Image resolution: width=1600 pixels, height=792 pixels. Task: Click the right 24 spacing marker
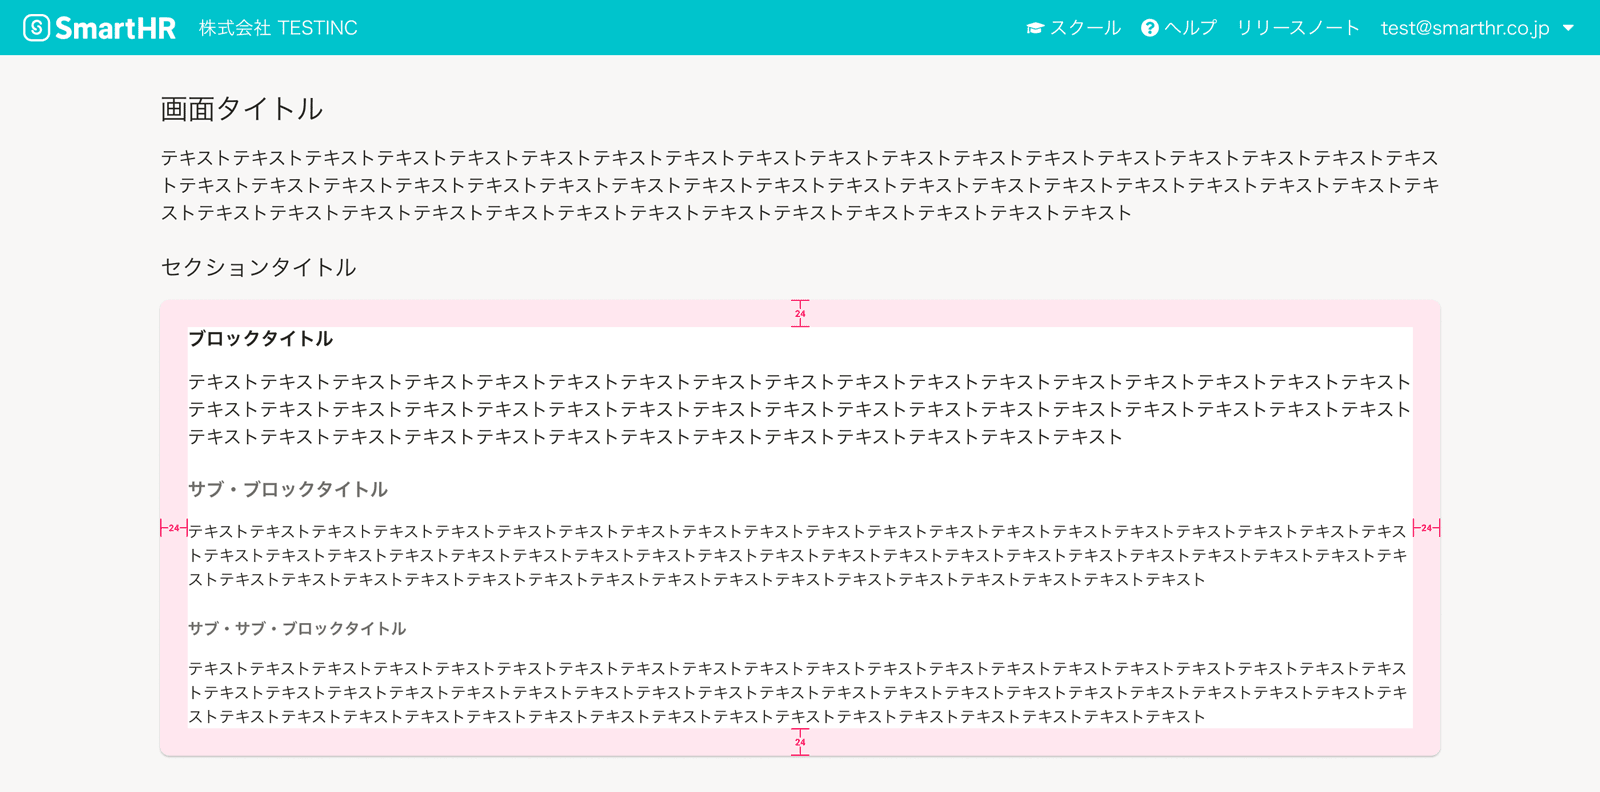click(x=1426, y=528)
